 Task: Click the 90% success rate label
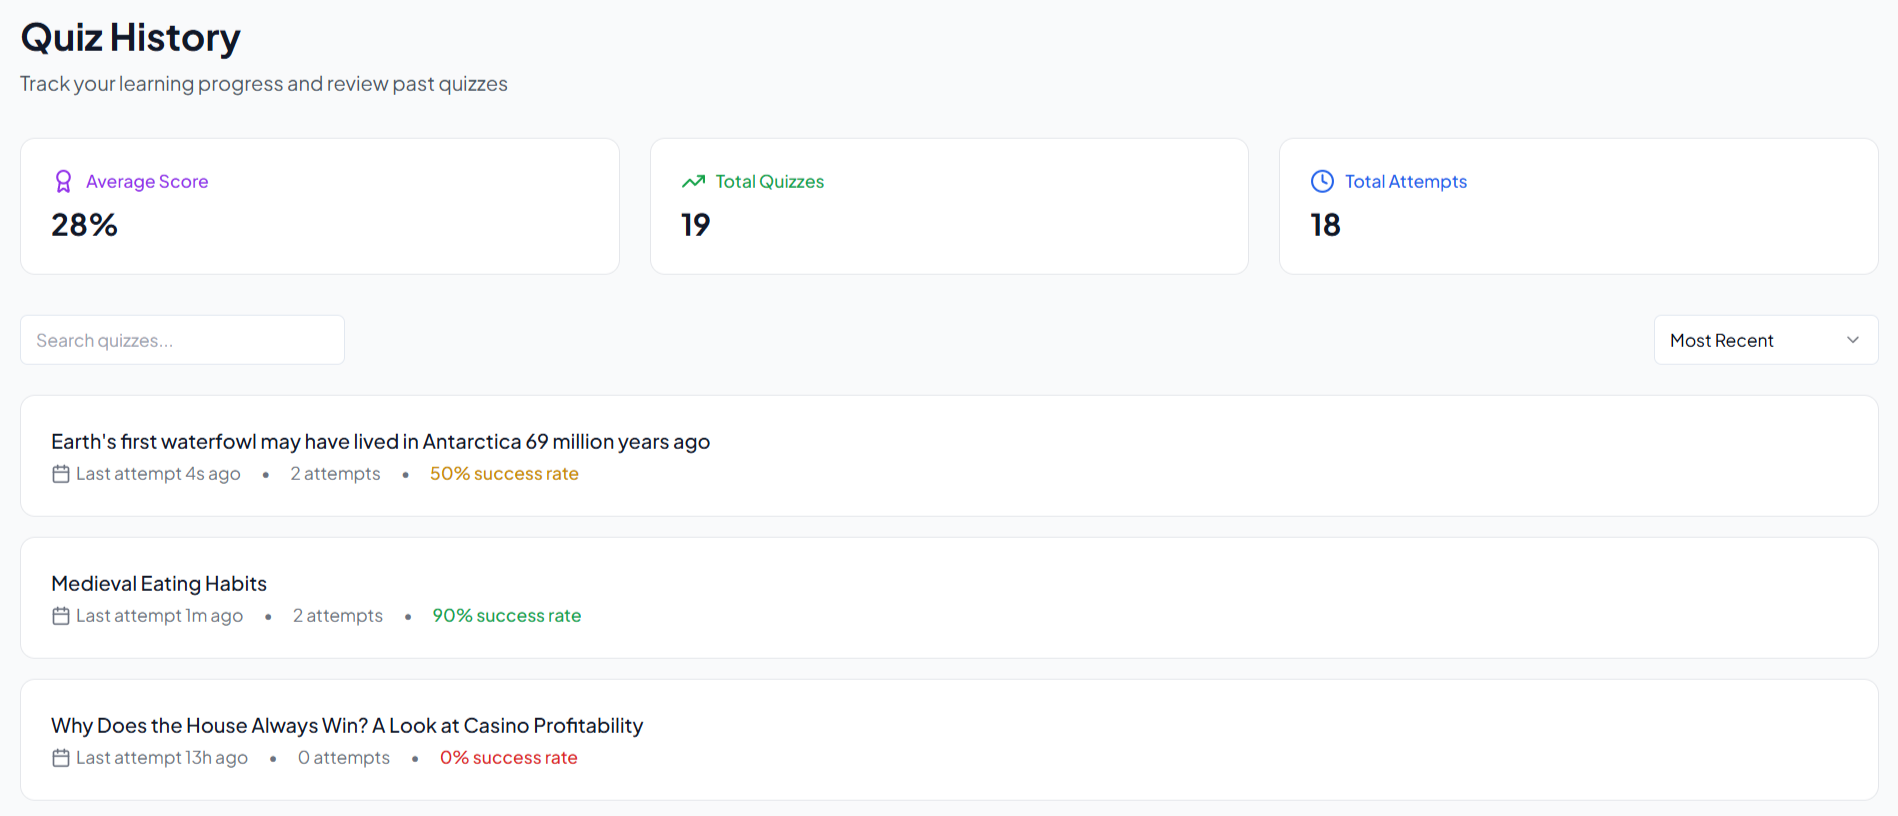(506, 616)
